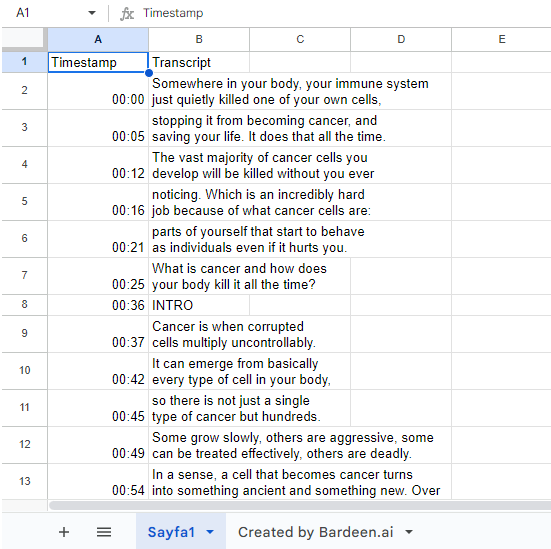Select row 8 header
551x549 pixels.
[24, 305]
